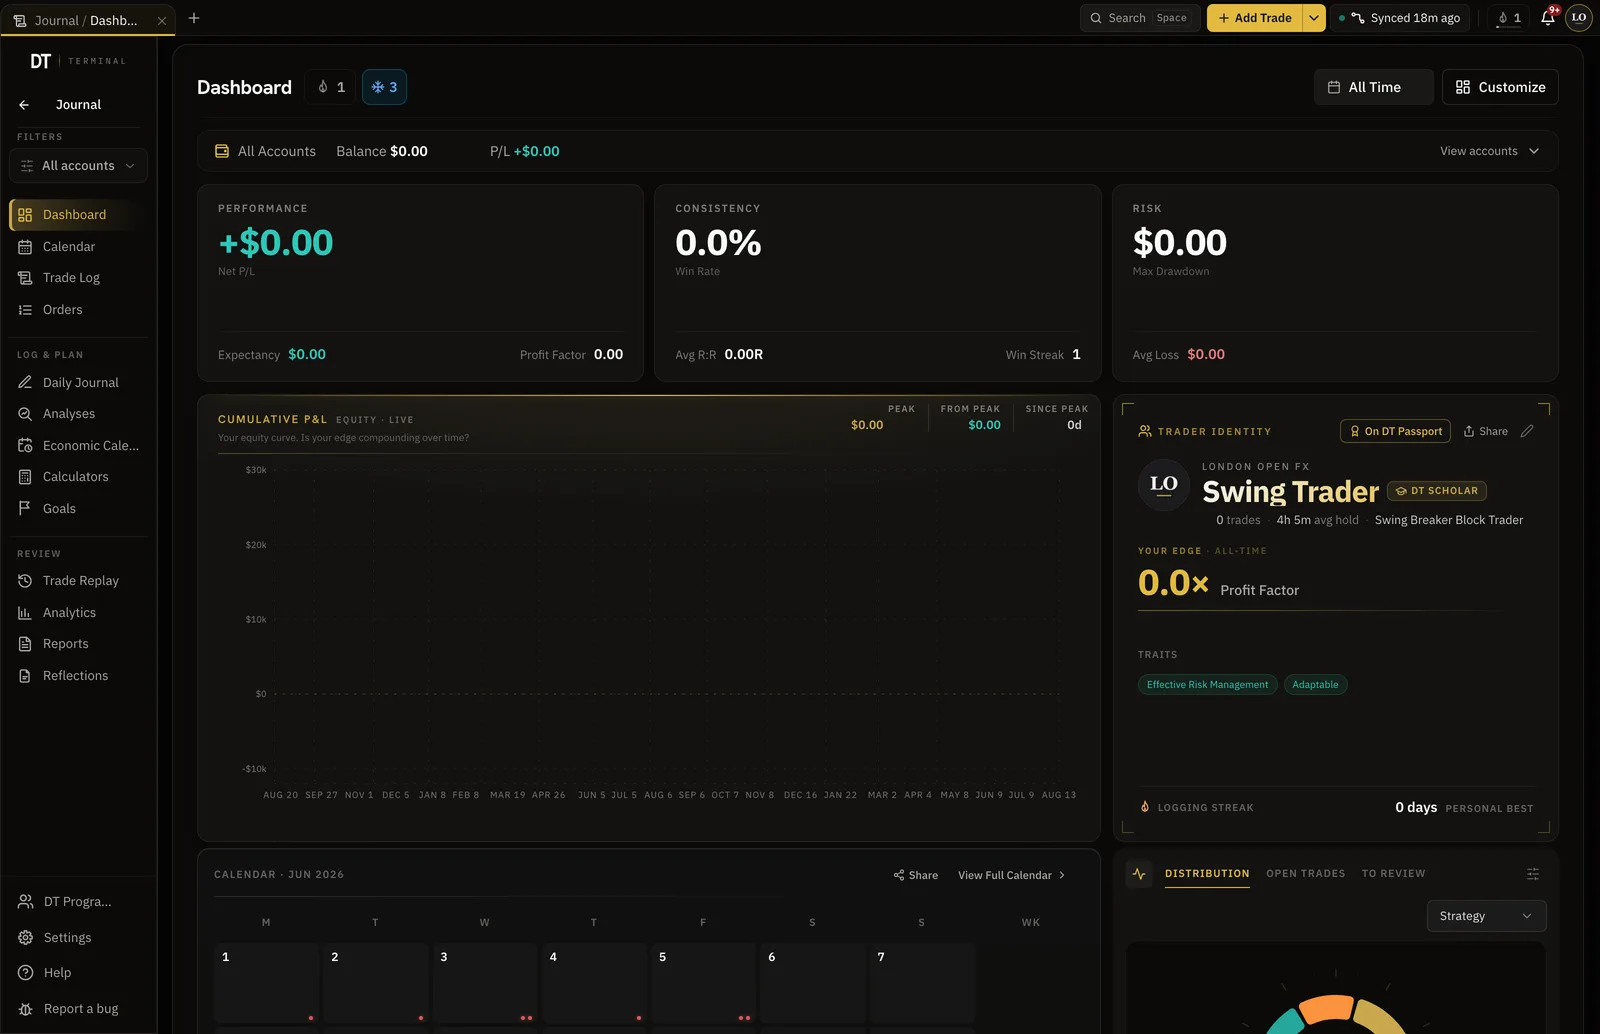Open Reflections page
Image resolution: width=1600 pixels, height=1034 pixels.
(x=78, y=676)
